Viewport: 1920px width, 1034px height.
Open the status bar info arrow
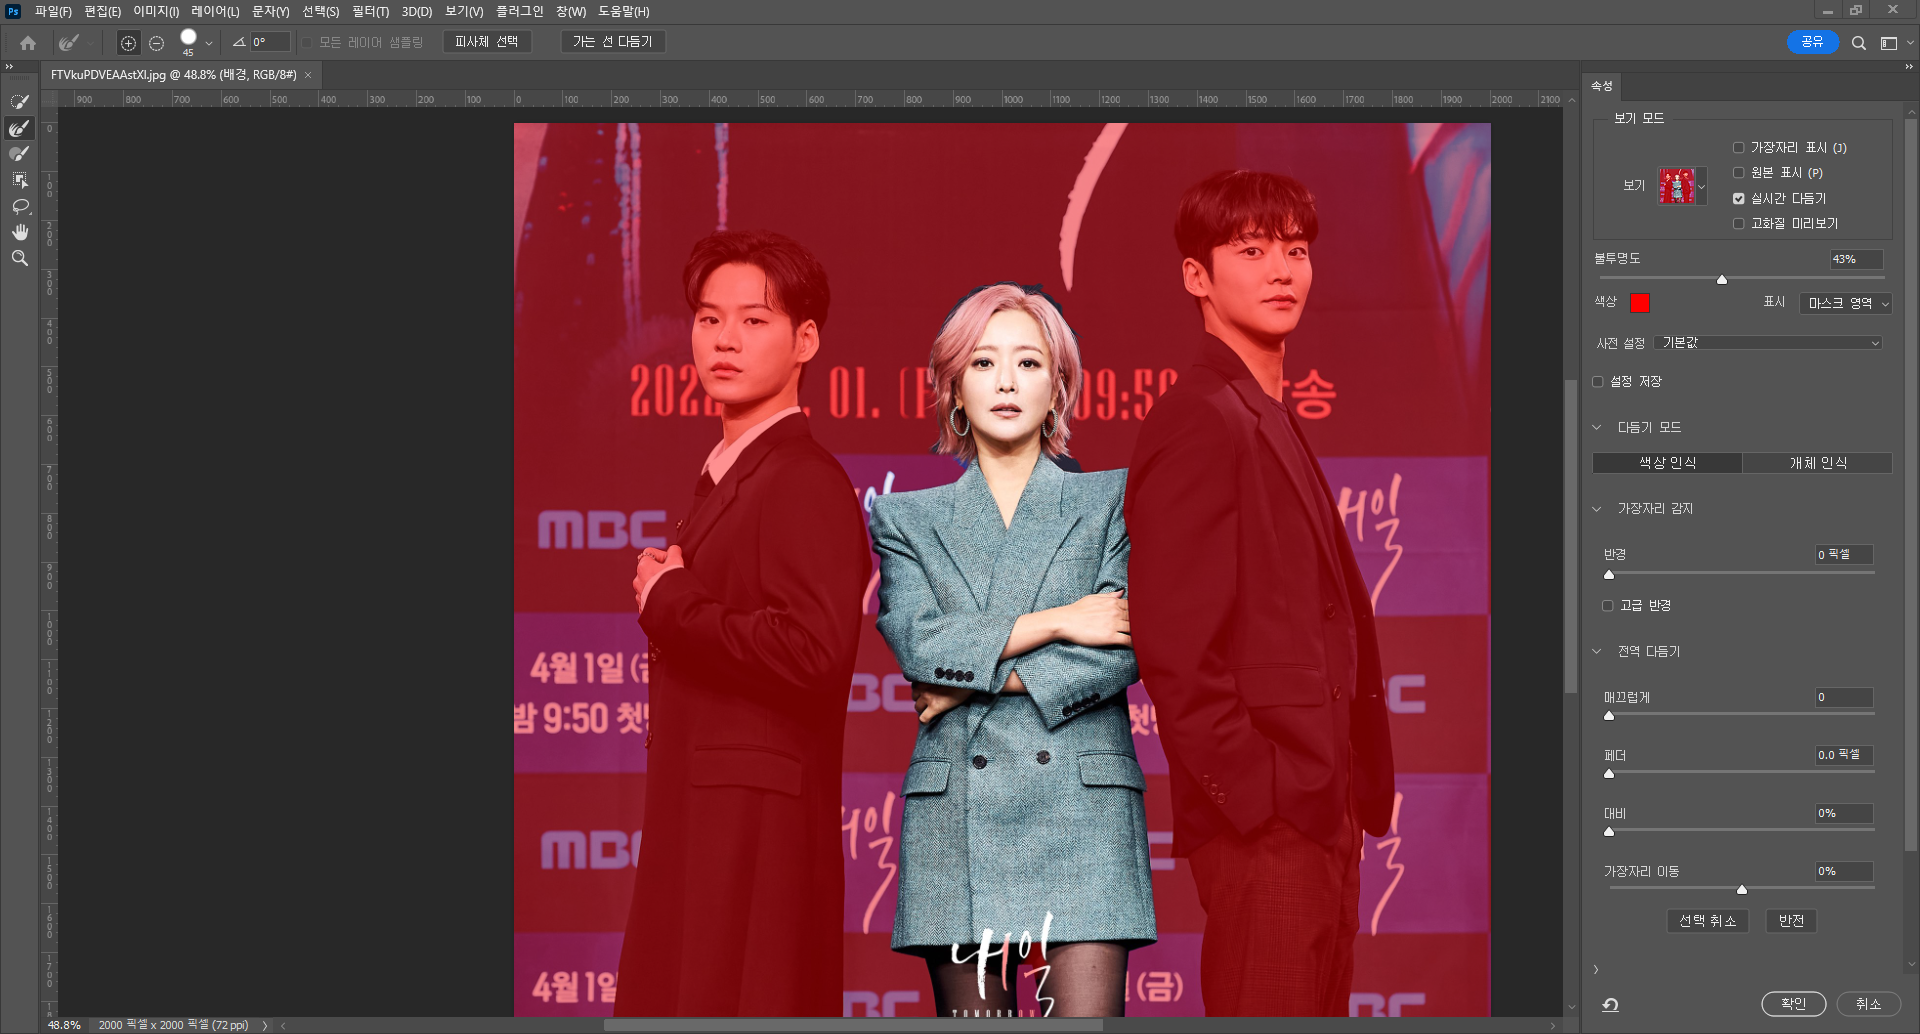265,1025
